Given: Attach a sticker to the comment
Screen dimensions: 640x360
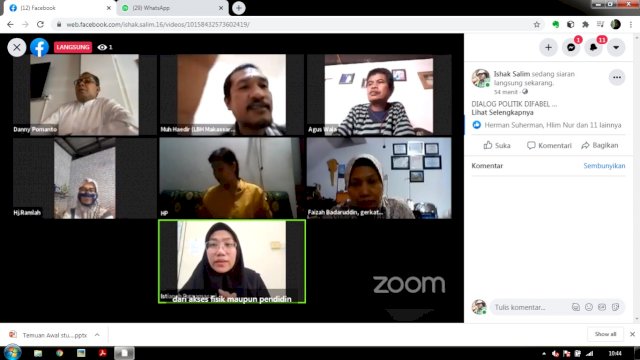Looking at the screenshot, I should click(x=615, y=307).
